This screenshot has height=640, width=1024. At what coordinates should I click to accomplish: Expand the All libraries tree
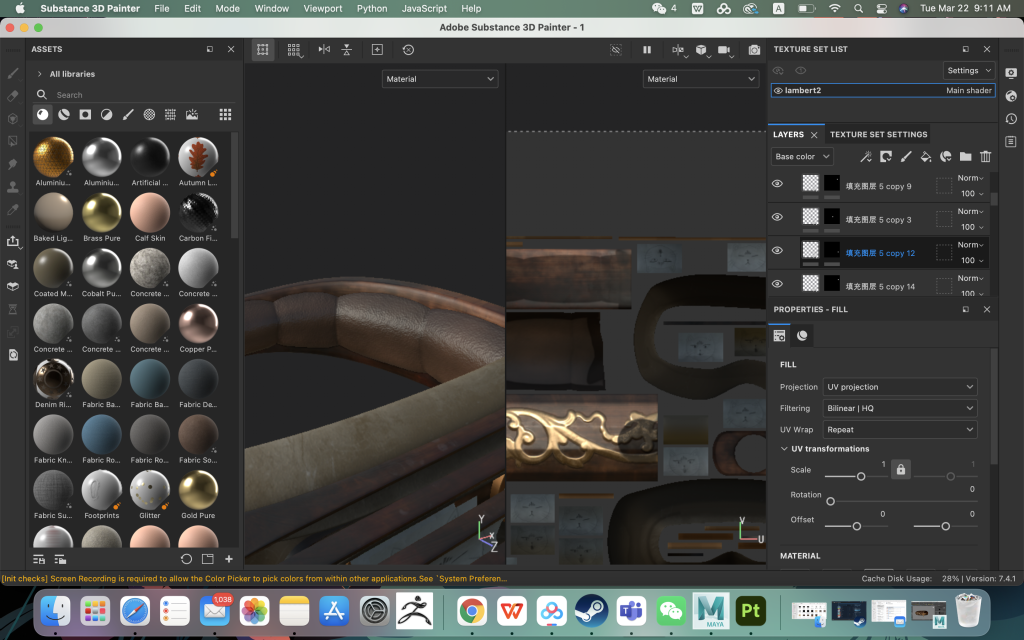40,74
